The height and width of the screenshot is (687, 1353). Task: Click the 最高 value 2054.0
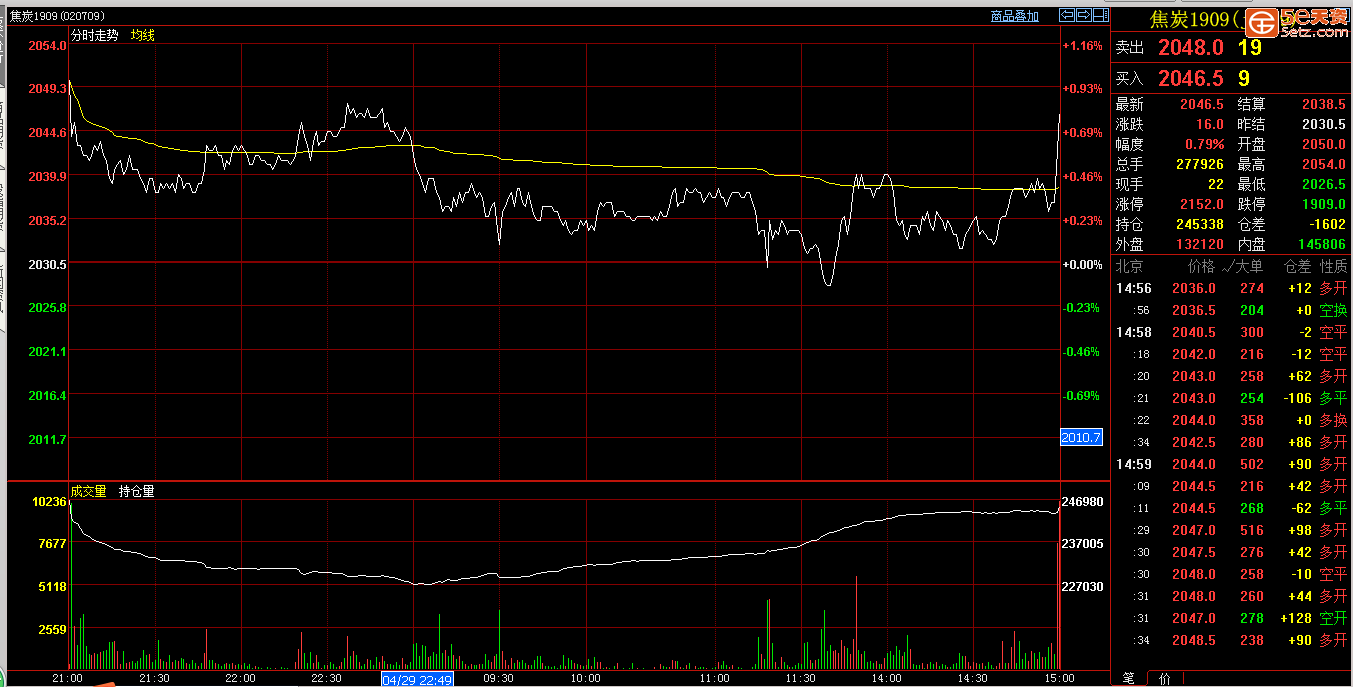point(1324,164)
